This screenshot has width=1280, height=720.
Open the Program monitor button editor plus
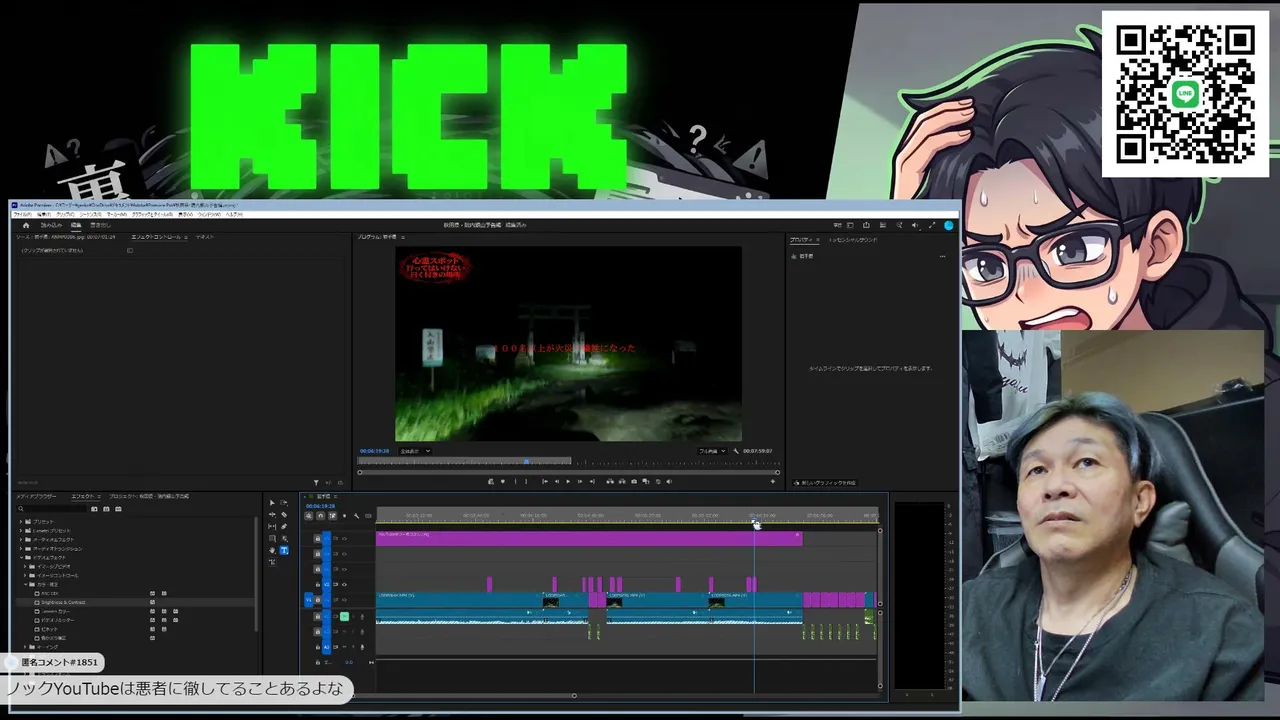click(772, 482)
